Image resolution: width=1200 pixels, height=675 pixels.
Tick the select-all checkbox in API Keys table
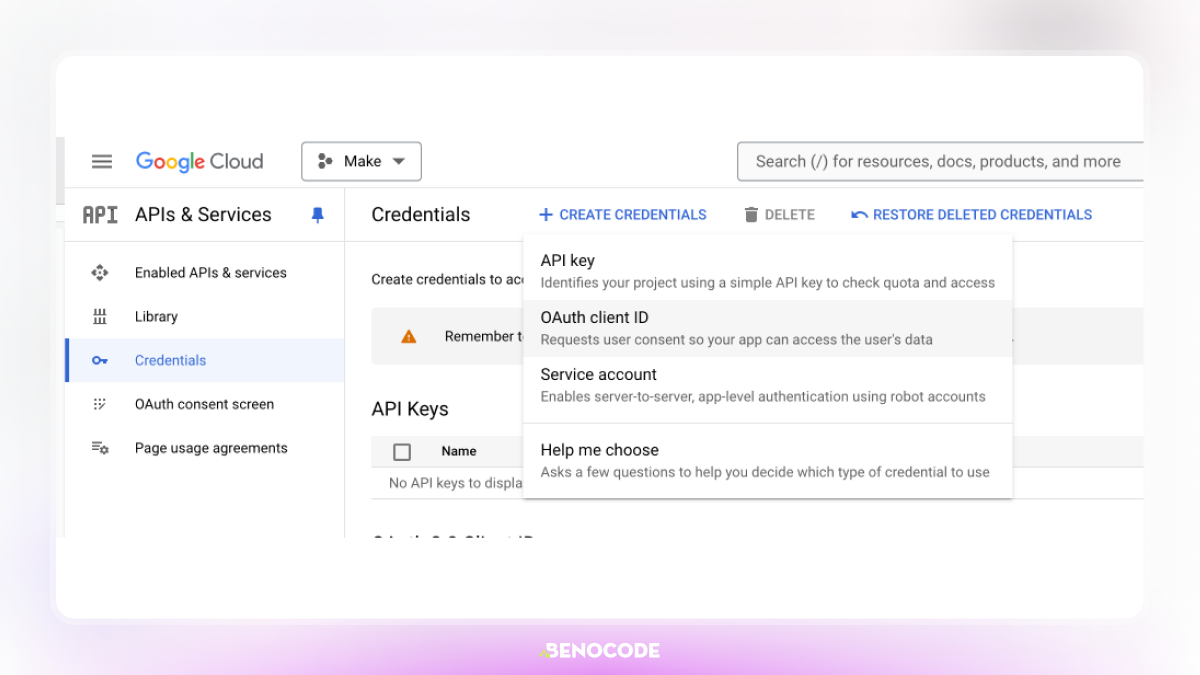402,452
